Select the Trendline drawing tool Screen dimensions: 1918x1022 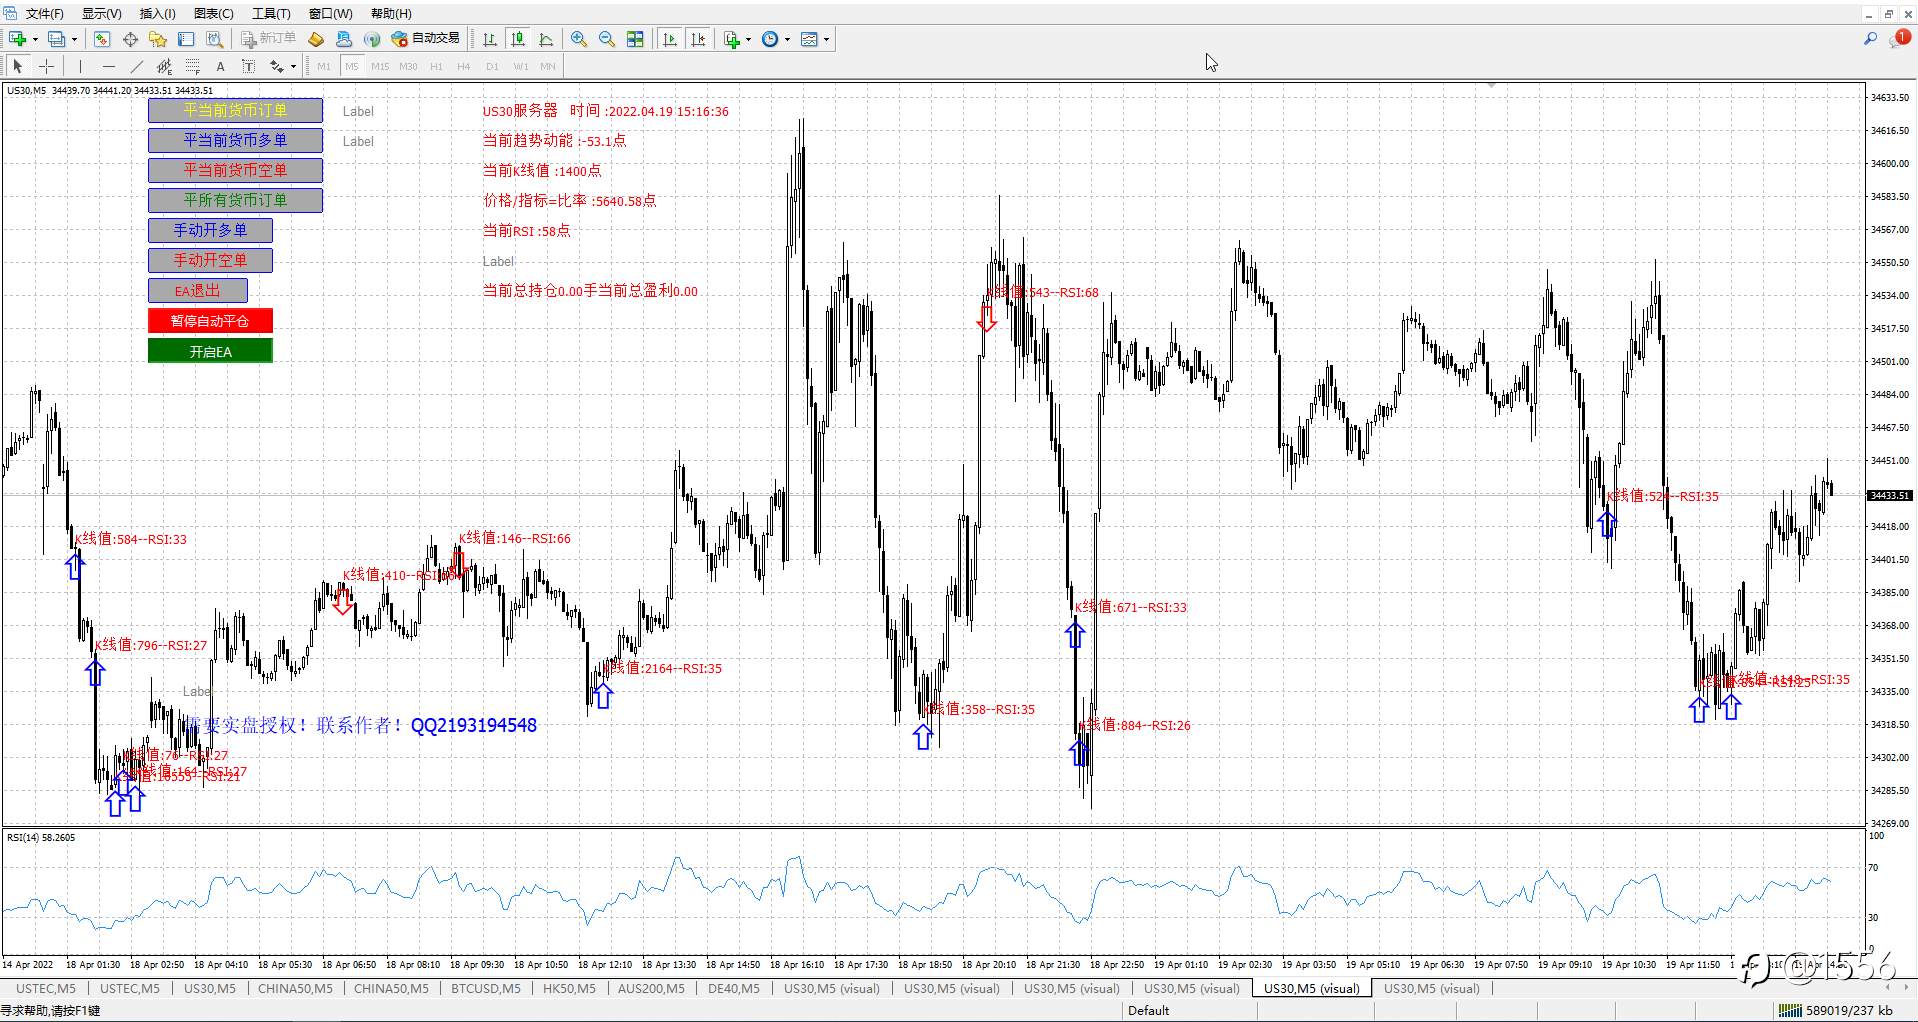[x=136, y=66]
